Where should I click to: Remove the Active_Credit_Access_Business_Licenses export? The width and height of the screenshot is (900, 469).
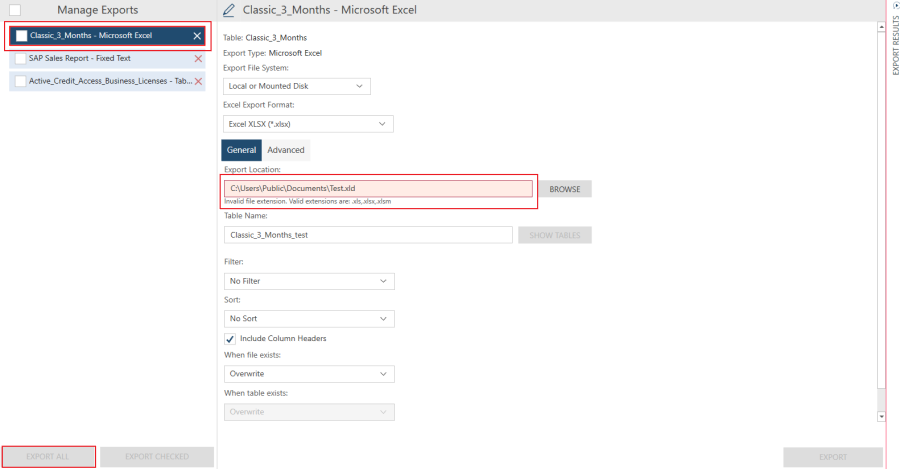tap(197, 81)
